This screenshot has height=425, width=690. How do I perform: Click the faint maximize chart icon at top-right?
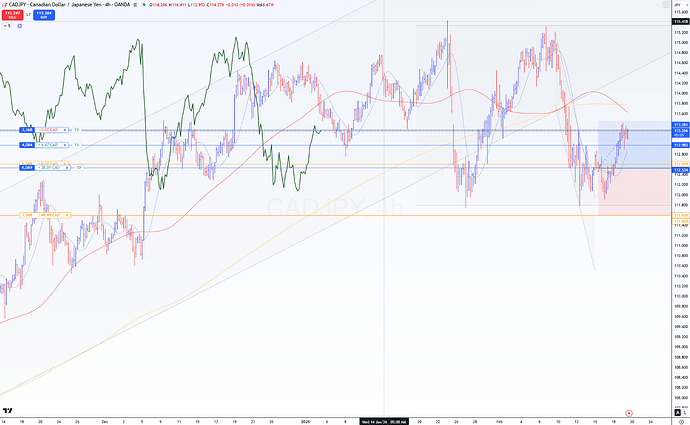click(666, 5)
